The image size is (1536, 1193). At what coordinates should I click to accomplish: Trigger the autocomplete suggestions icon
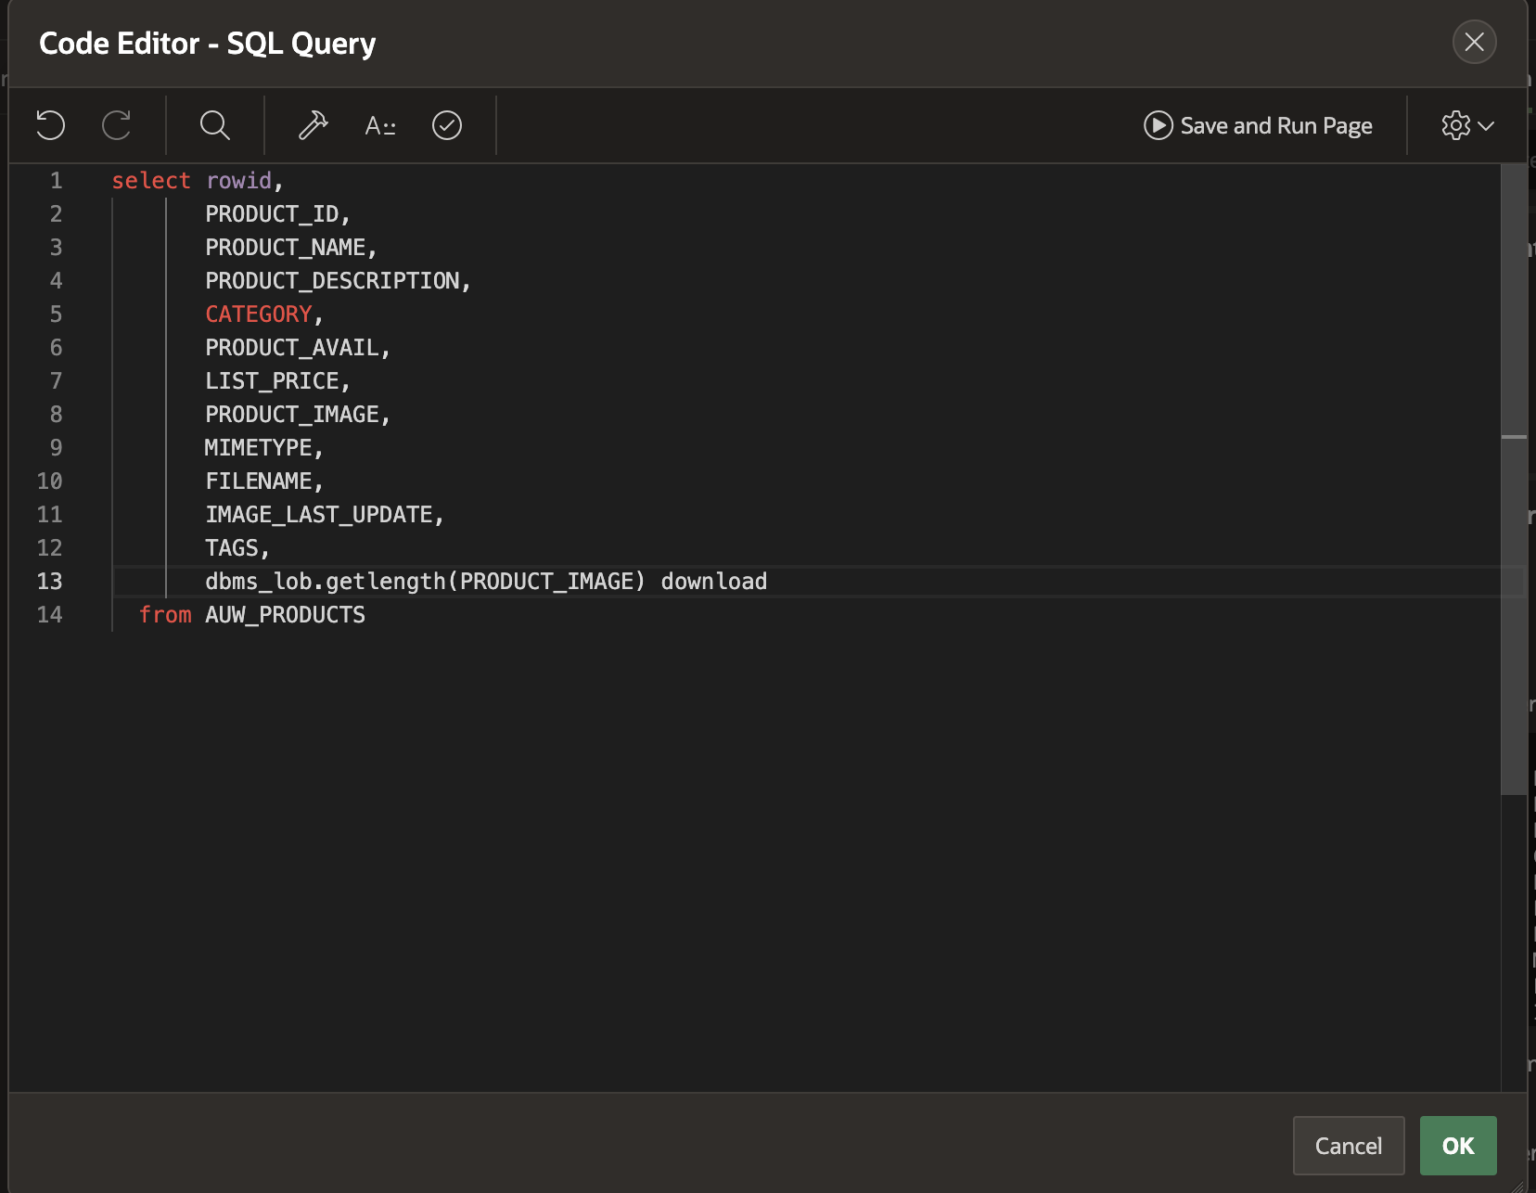click(380, 125)
